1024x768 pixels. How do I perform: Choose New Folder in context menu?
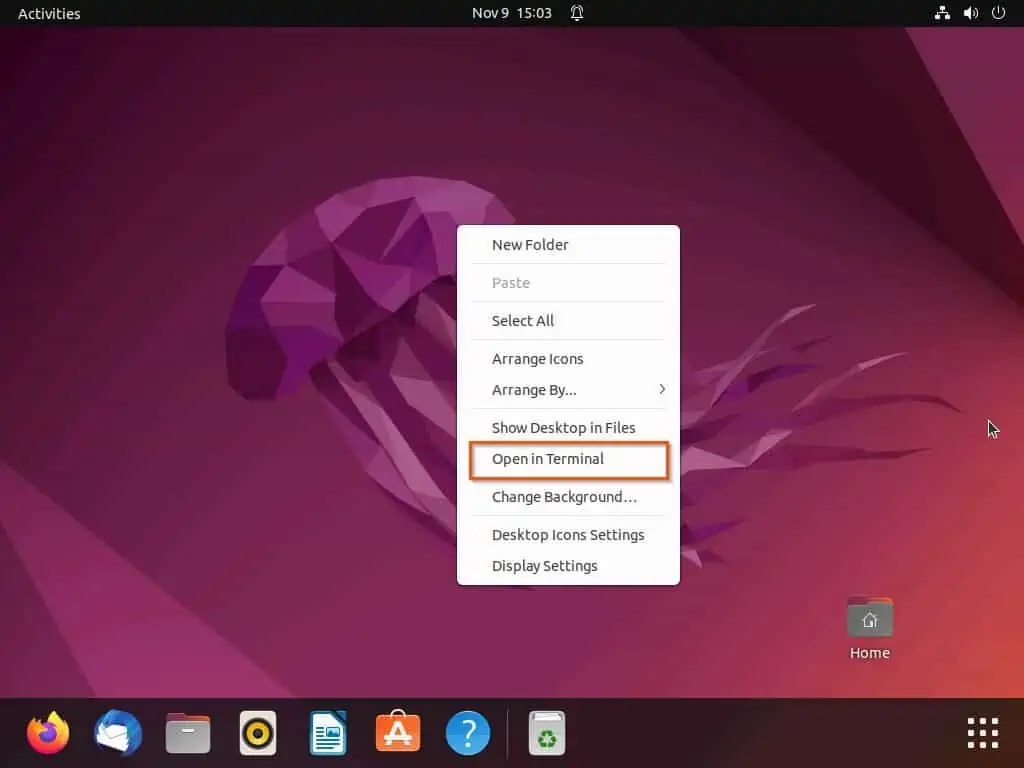(568, 245)
